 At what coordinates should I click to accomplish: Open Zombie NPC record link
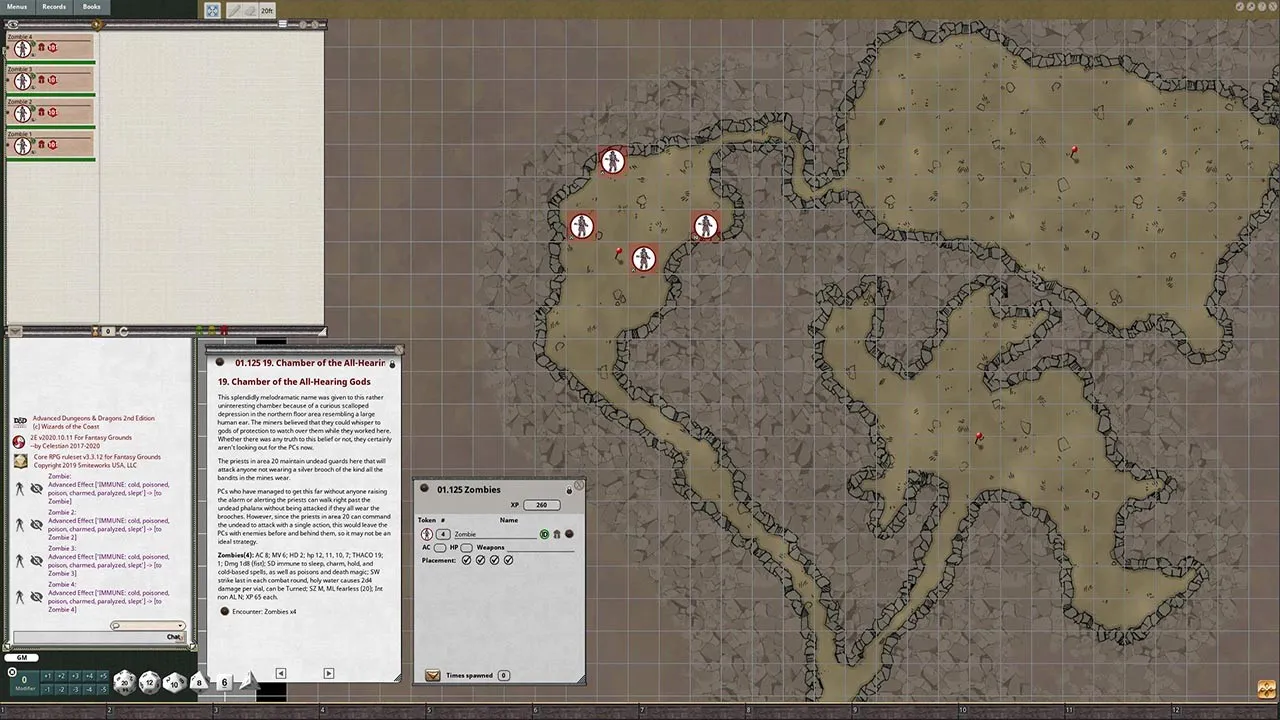point(569,534)
